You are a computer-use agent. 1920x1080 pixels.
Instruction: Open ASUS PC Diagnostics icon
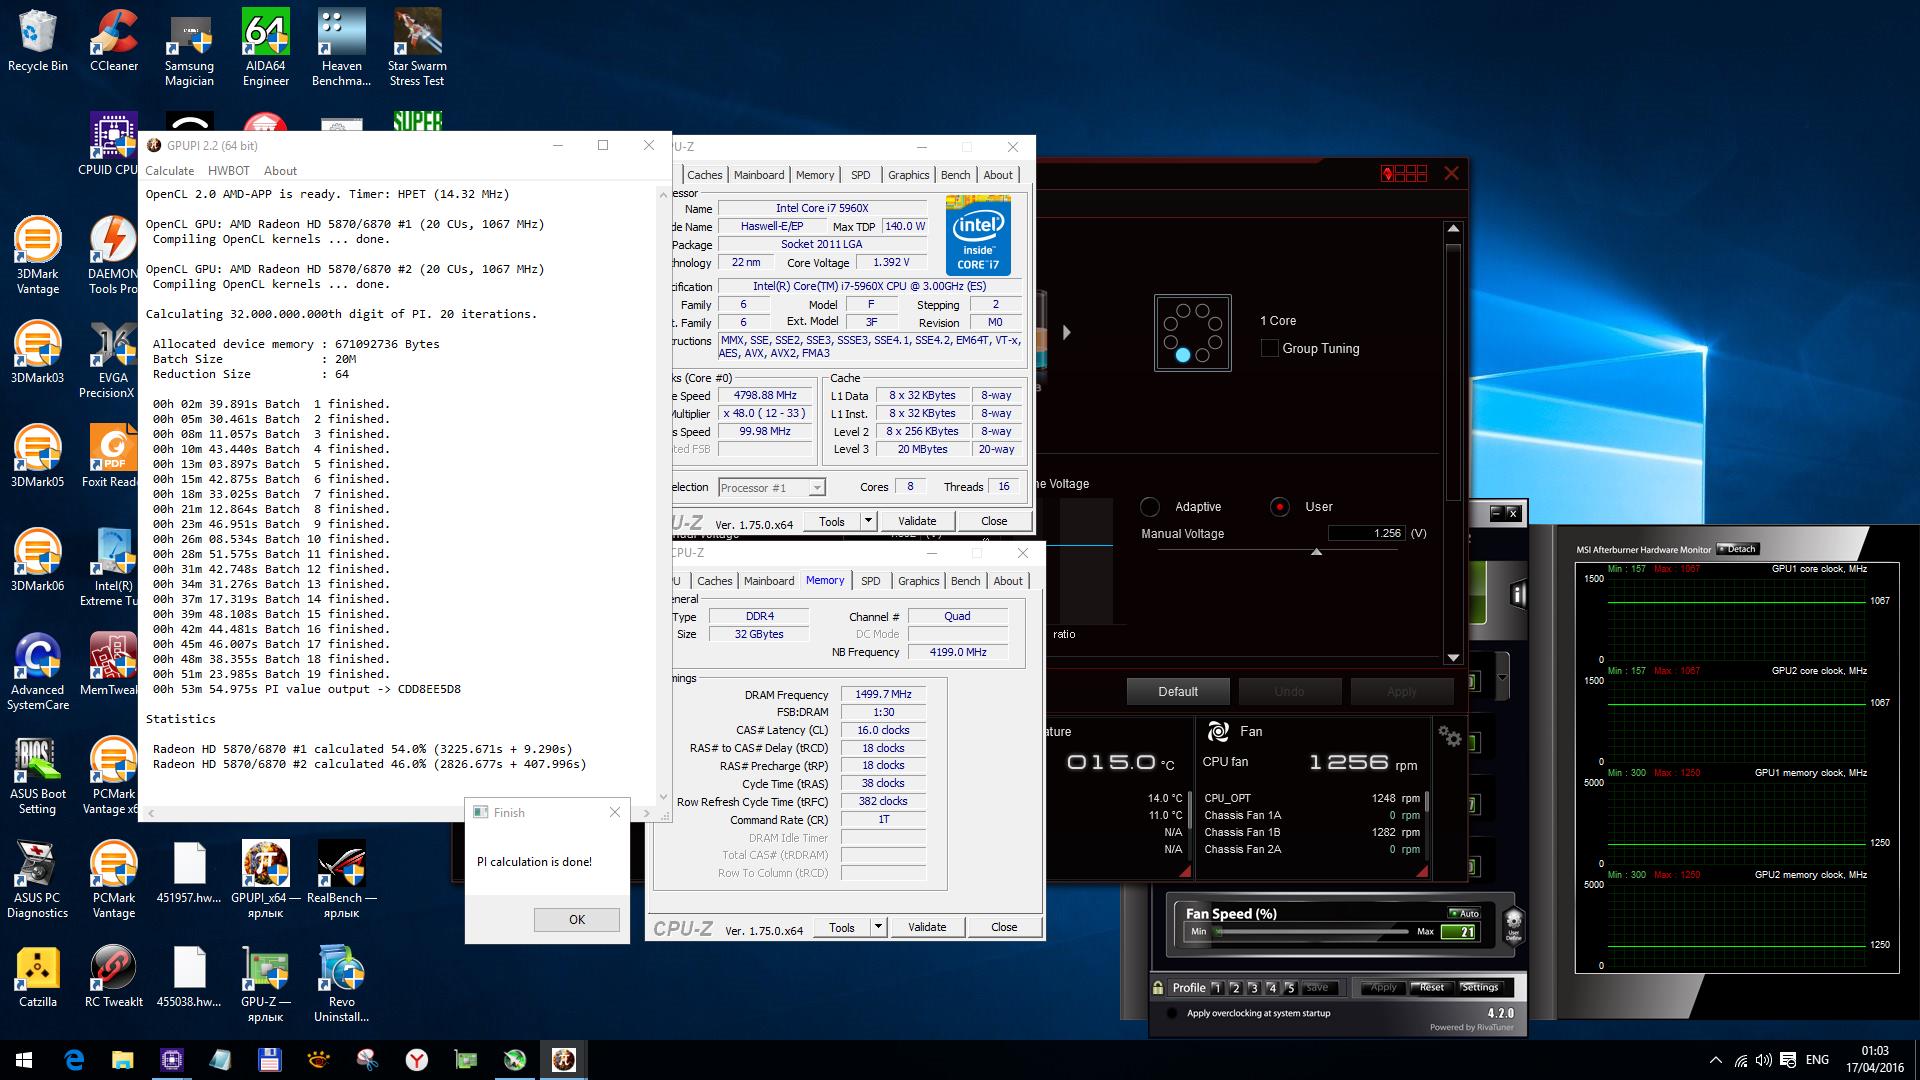tap(38, 879)
